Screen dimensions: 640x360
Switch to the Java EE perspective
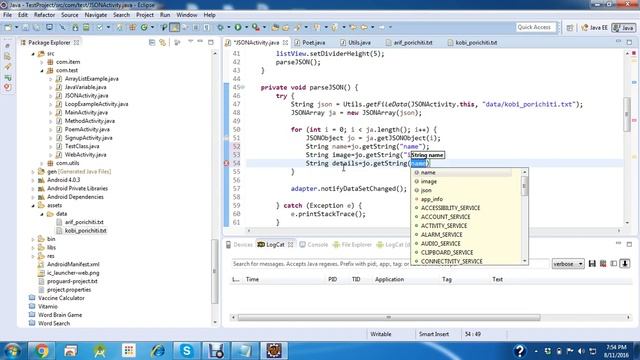pyautogui.click(x=594, y=28)
